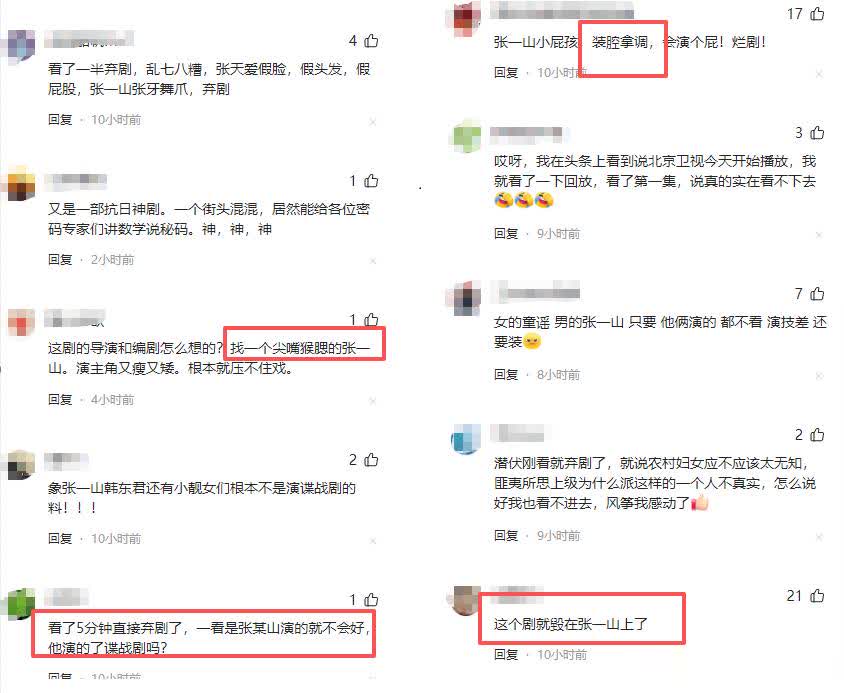
Task: Like the comment with 17 likes
Action: coord(817,13)
